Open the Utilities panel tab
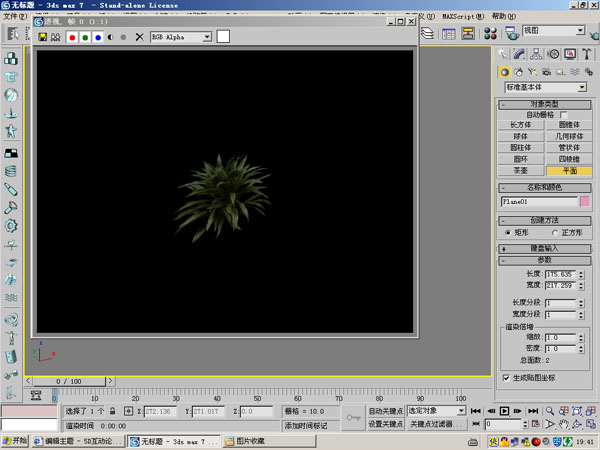The image size is (600, 450). point(587,54)
